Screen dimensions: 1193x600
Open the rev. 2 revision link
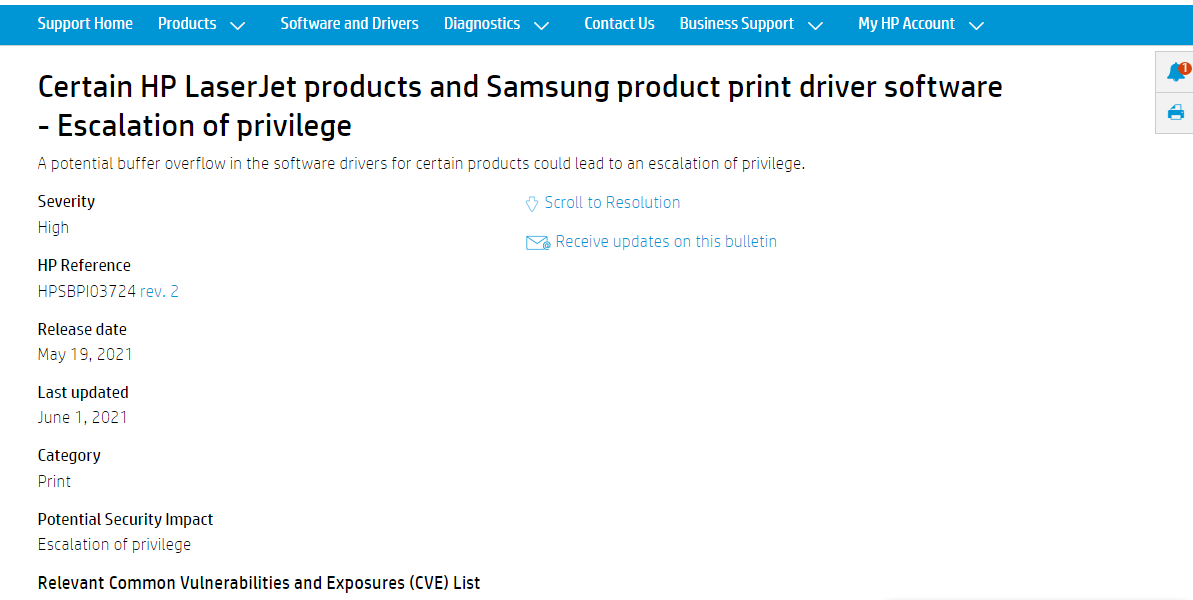159,291
